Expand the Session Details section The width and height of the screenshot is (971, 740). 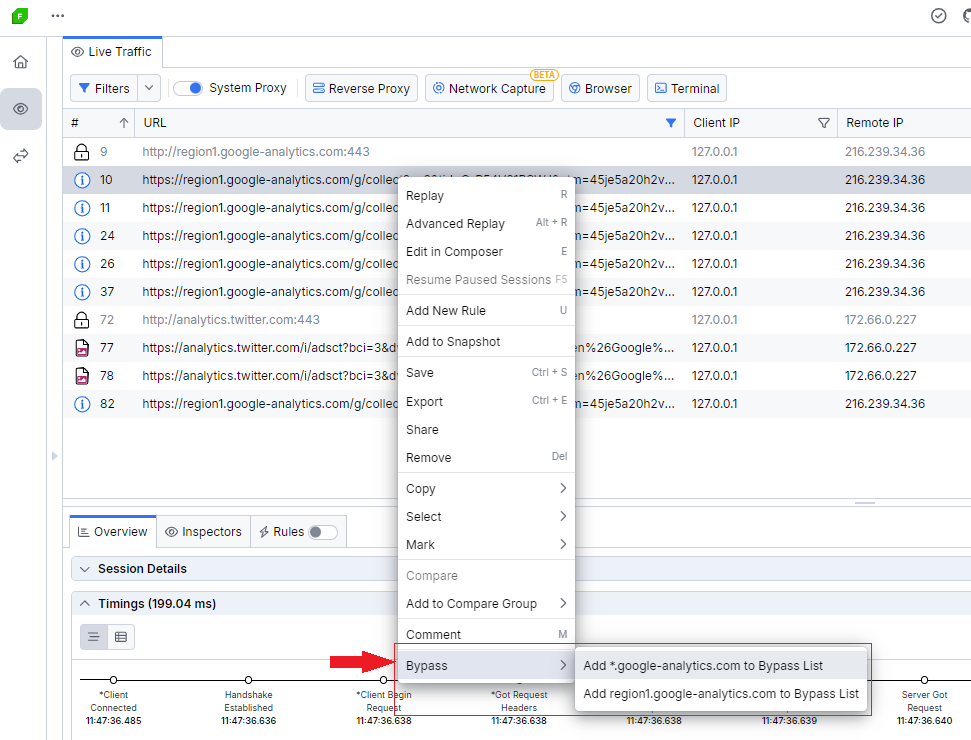pyautogui.click(x=84, y=568)
